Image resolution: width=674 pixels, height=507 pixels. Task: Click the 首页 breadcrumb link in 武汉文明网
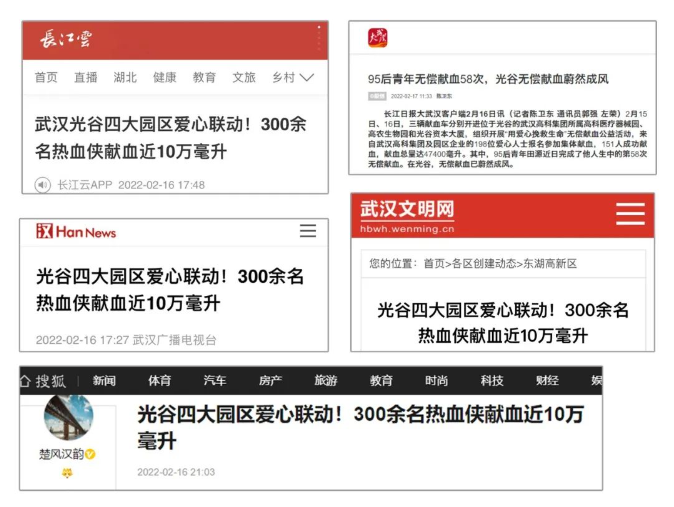coord(434,263)
